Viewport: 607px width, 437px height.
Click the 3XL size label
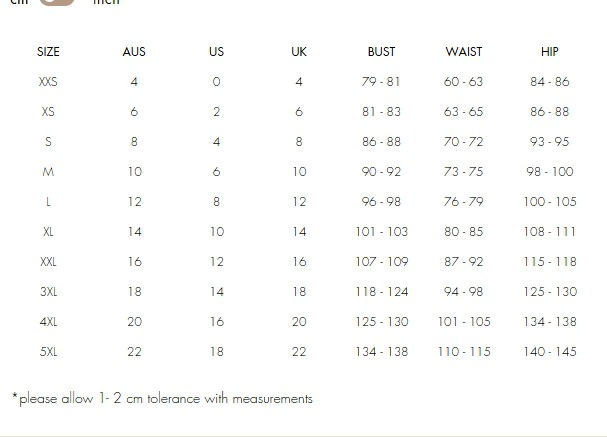tap(48, 291)
